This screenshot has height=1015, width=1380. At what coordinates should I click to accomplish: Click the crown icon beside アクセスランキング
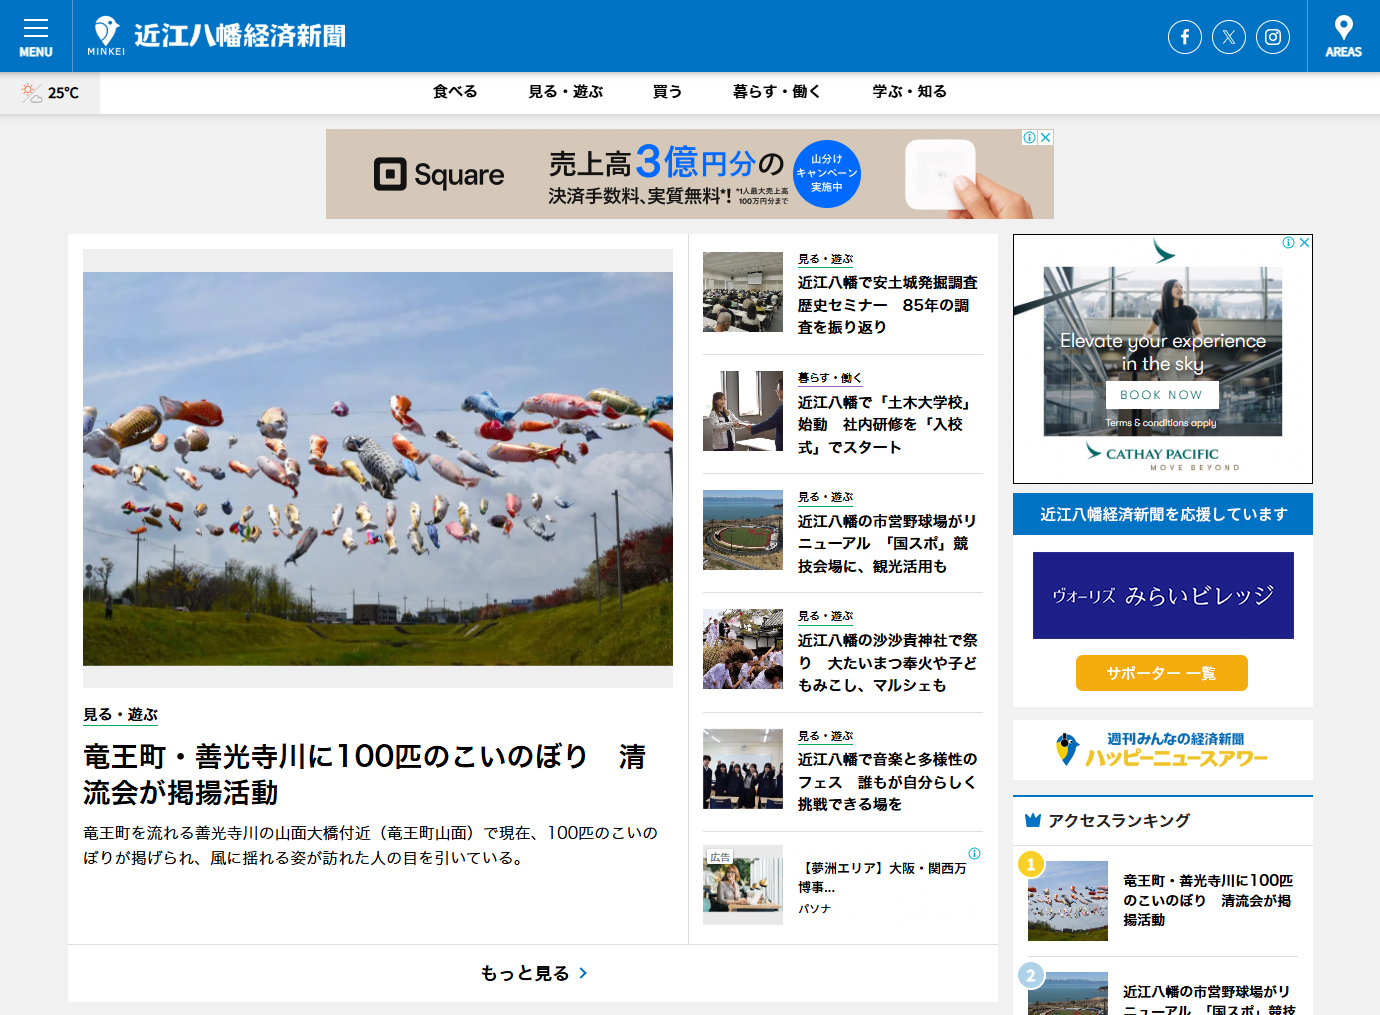pyautogui.click(x=1033, y=819)
